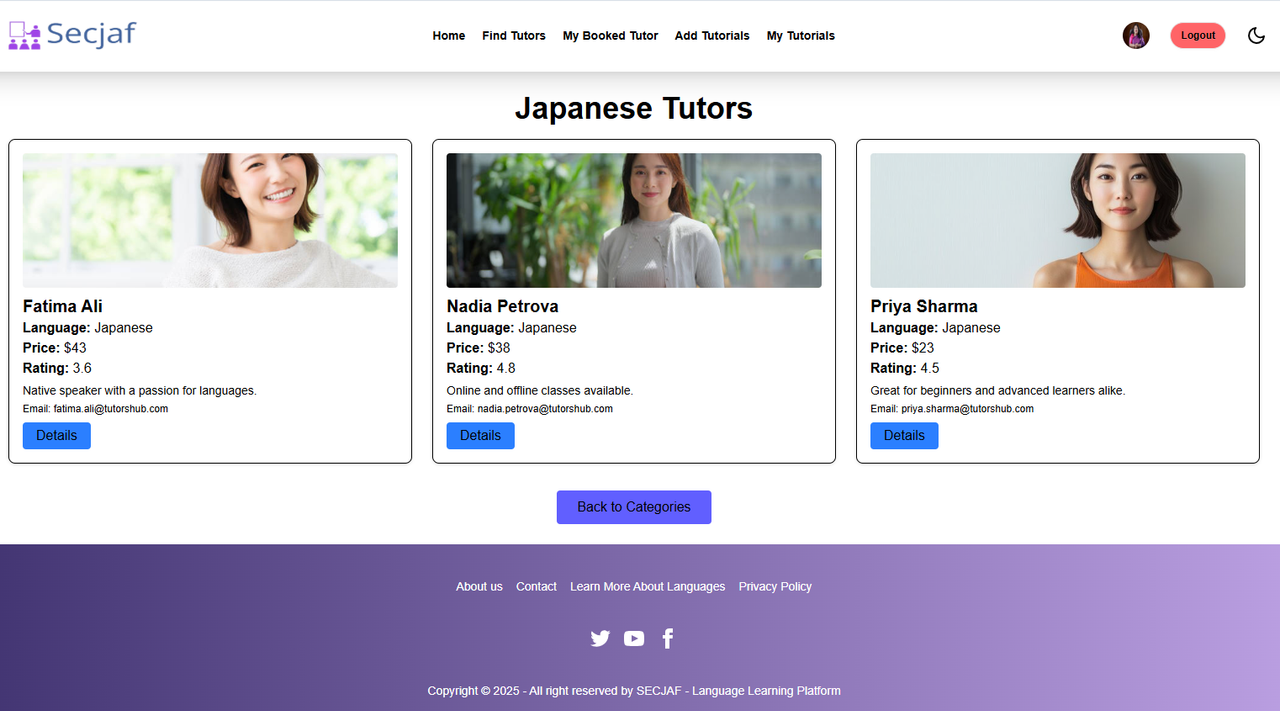Click 'Great for beginners and advanced' description

998,391
